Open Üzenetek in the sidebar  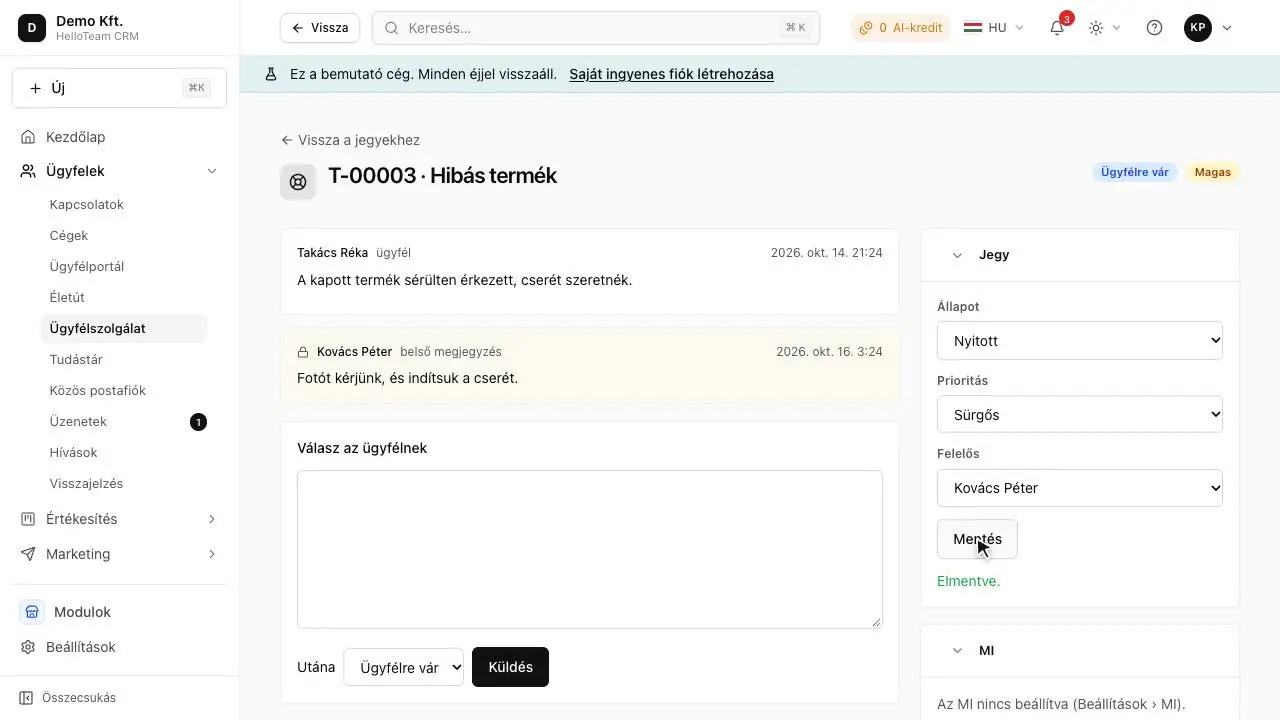pos(124,421)
